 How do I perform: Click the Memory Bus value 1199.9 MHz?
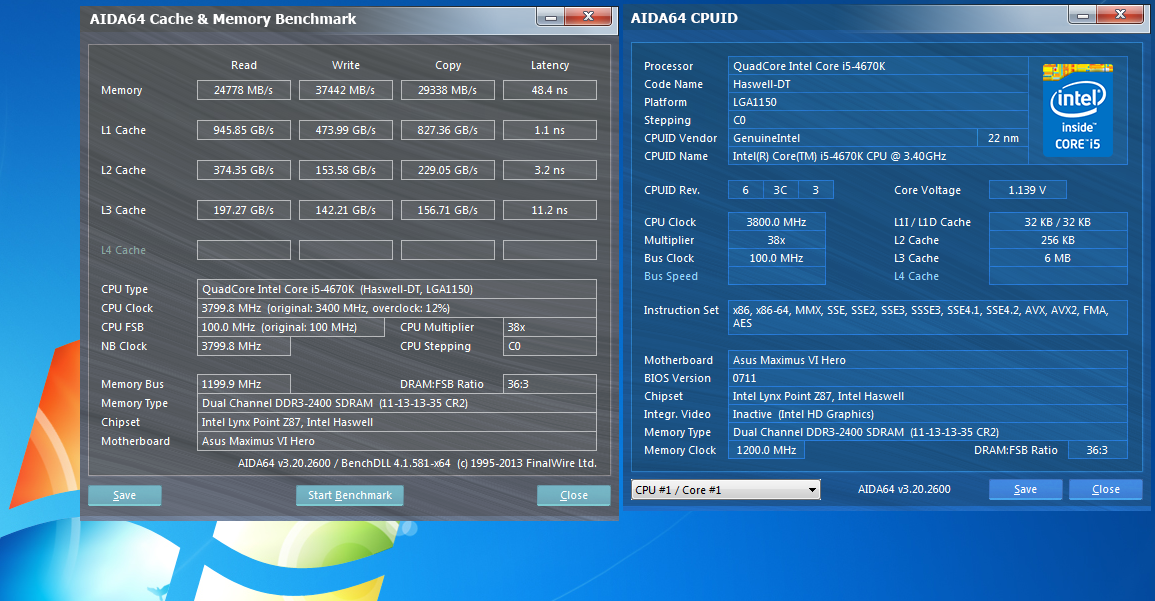244,384
